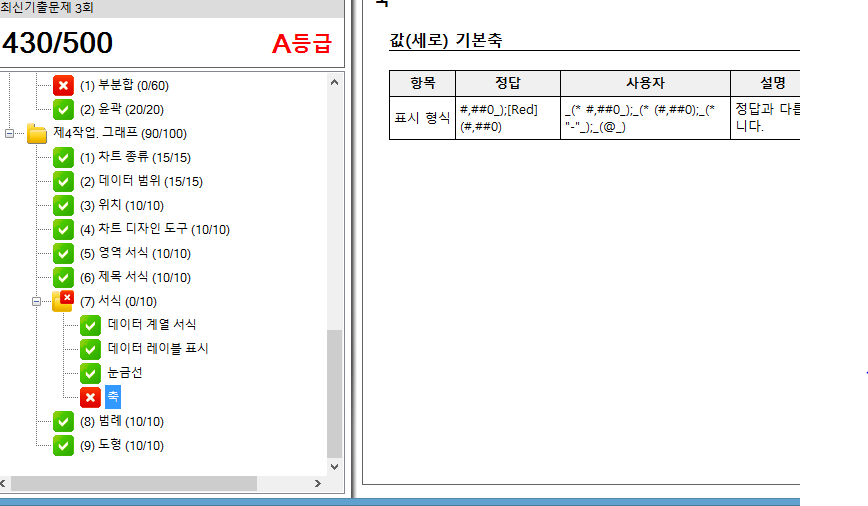Screen dimensions: 868x506
Task: Click the red X icon beside 부분합
Action: tap(63, 85)
